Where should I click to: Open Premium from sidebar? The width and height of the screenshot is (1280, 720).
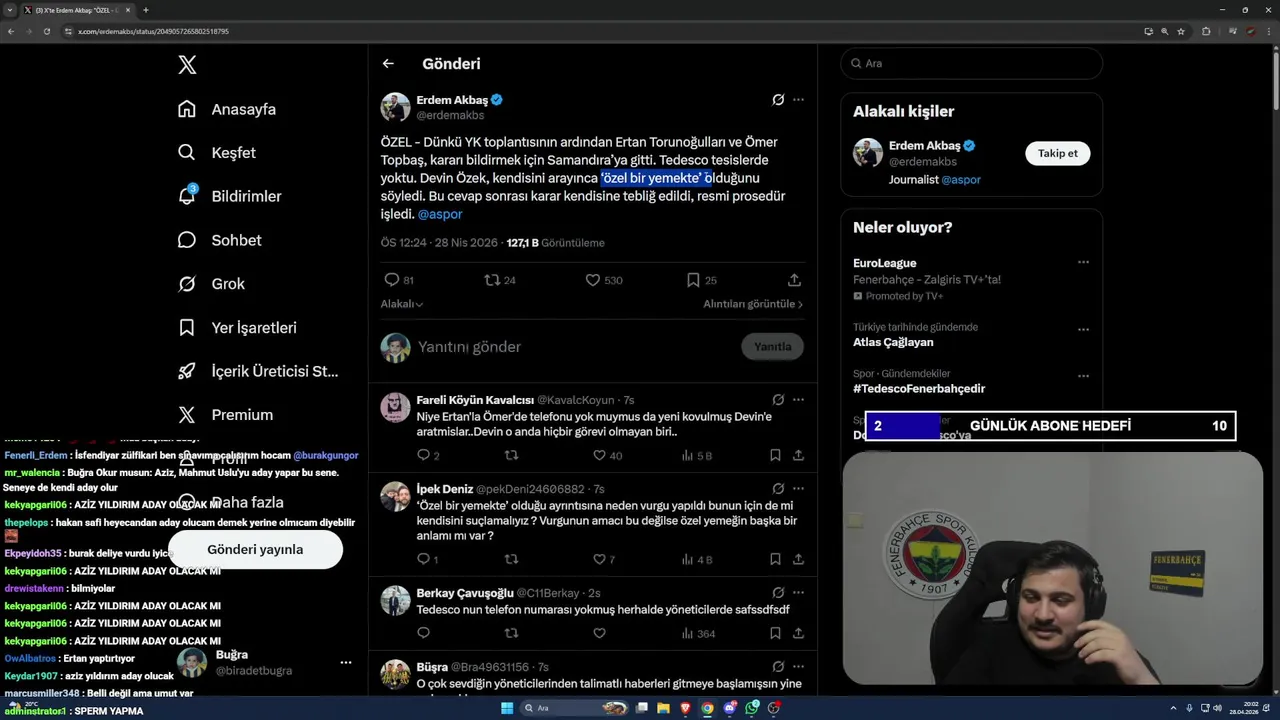point(225,415)
